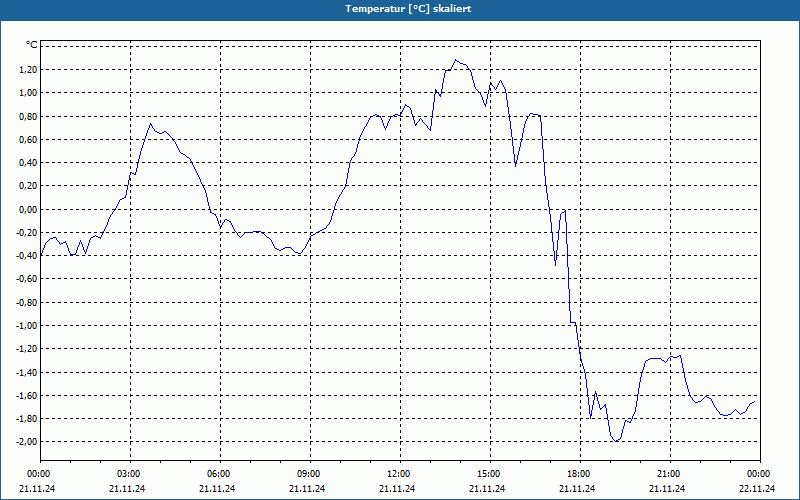Viewport: 800px width, 500px height.
Task: Click the '0,00' y-axis zero label
Action: point(29,209)
